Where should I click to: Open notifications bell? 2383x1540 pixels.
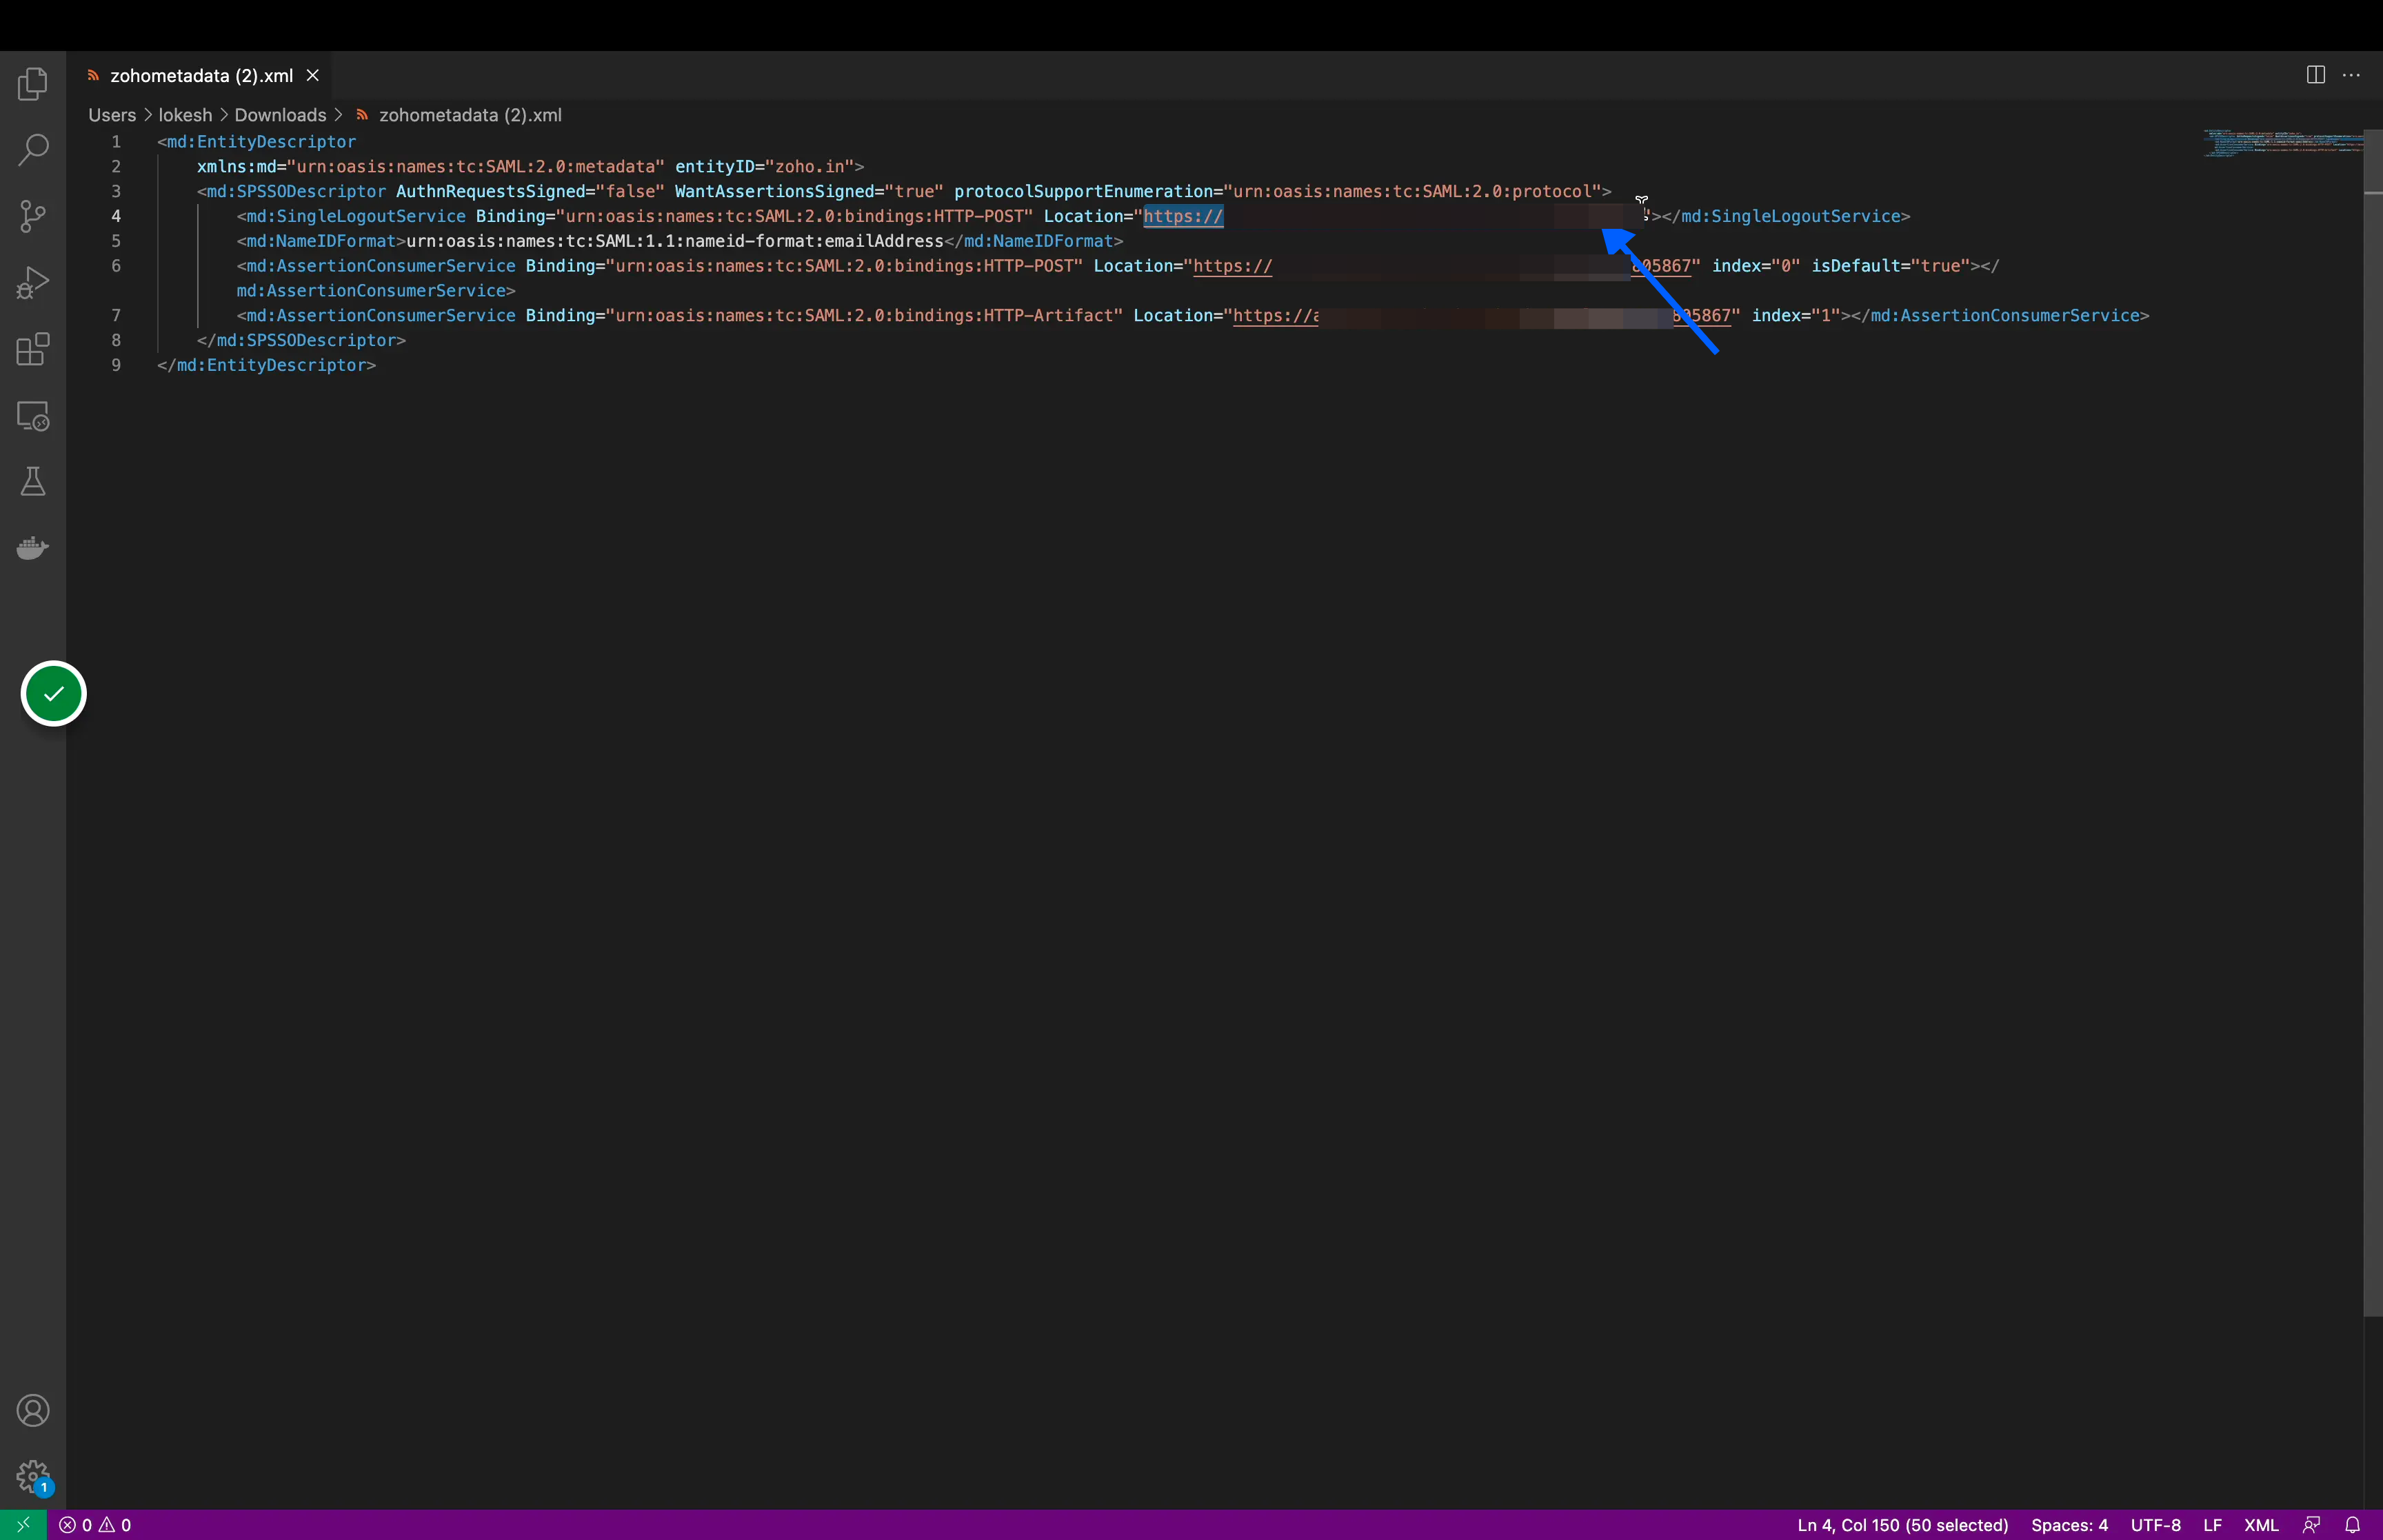(2353, 1525)
